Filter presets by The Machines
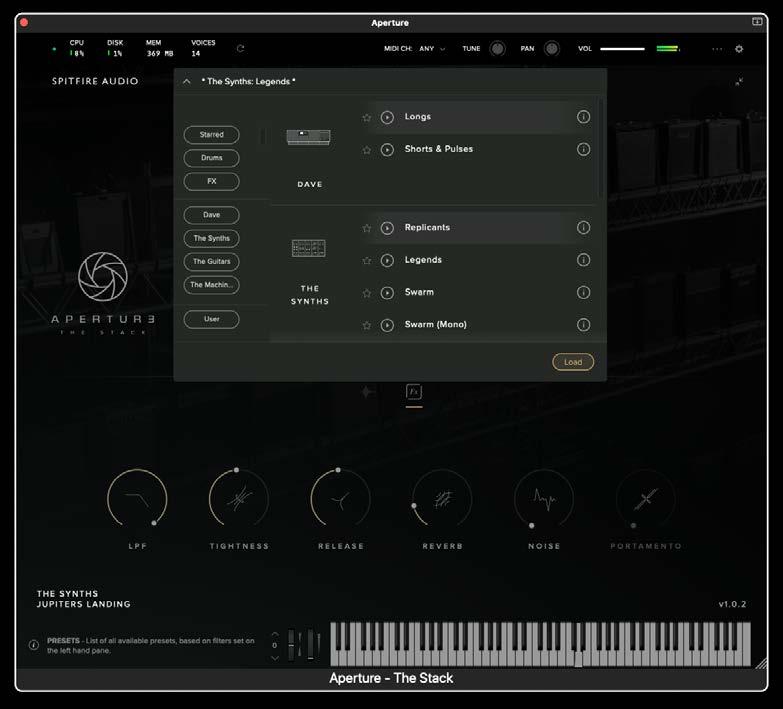 coord(211,285)
